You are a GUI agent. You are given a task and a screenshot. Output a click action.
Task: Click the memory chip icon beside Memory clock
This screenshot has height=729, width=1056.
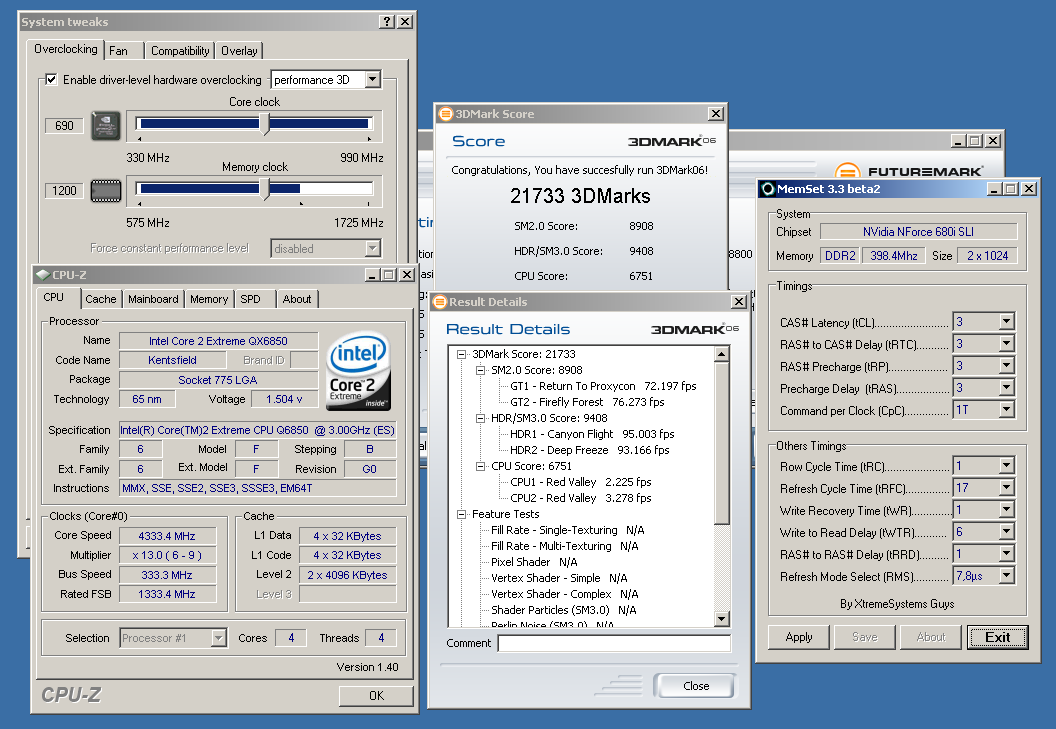(x=105, y=190)
